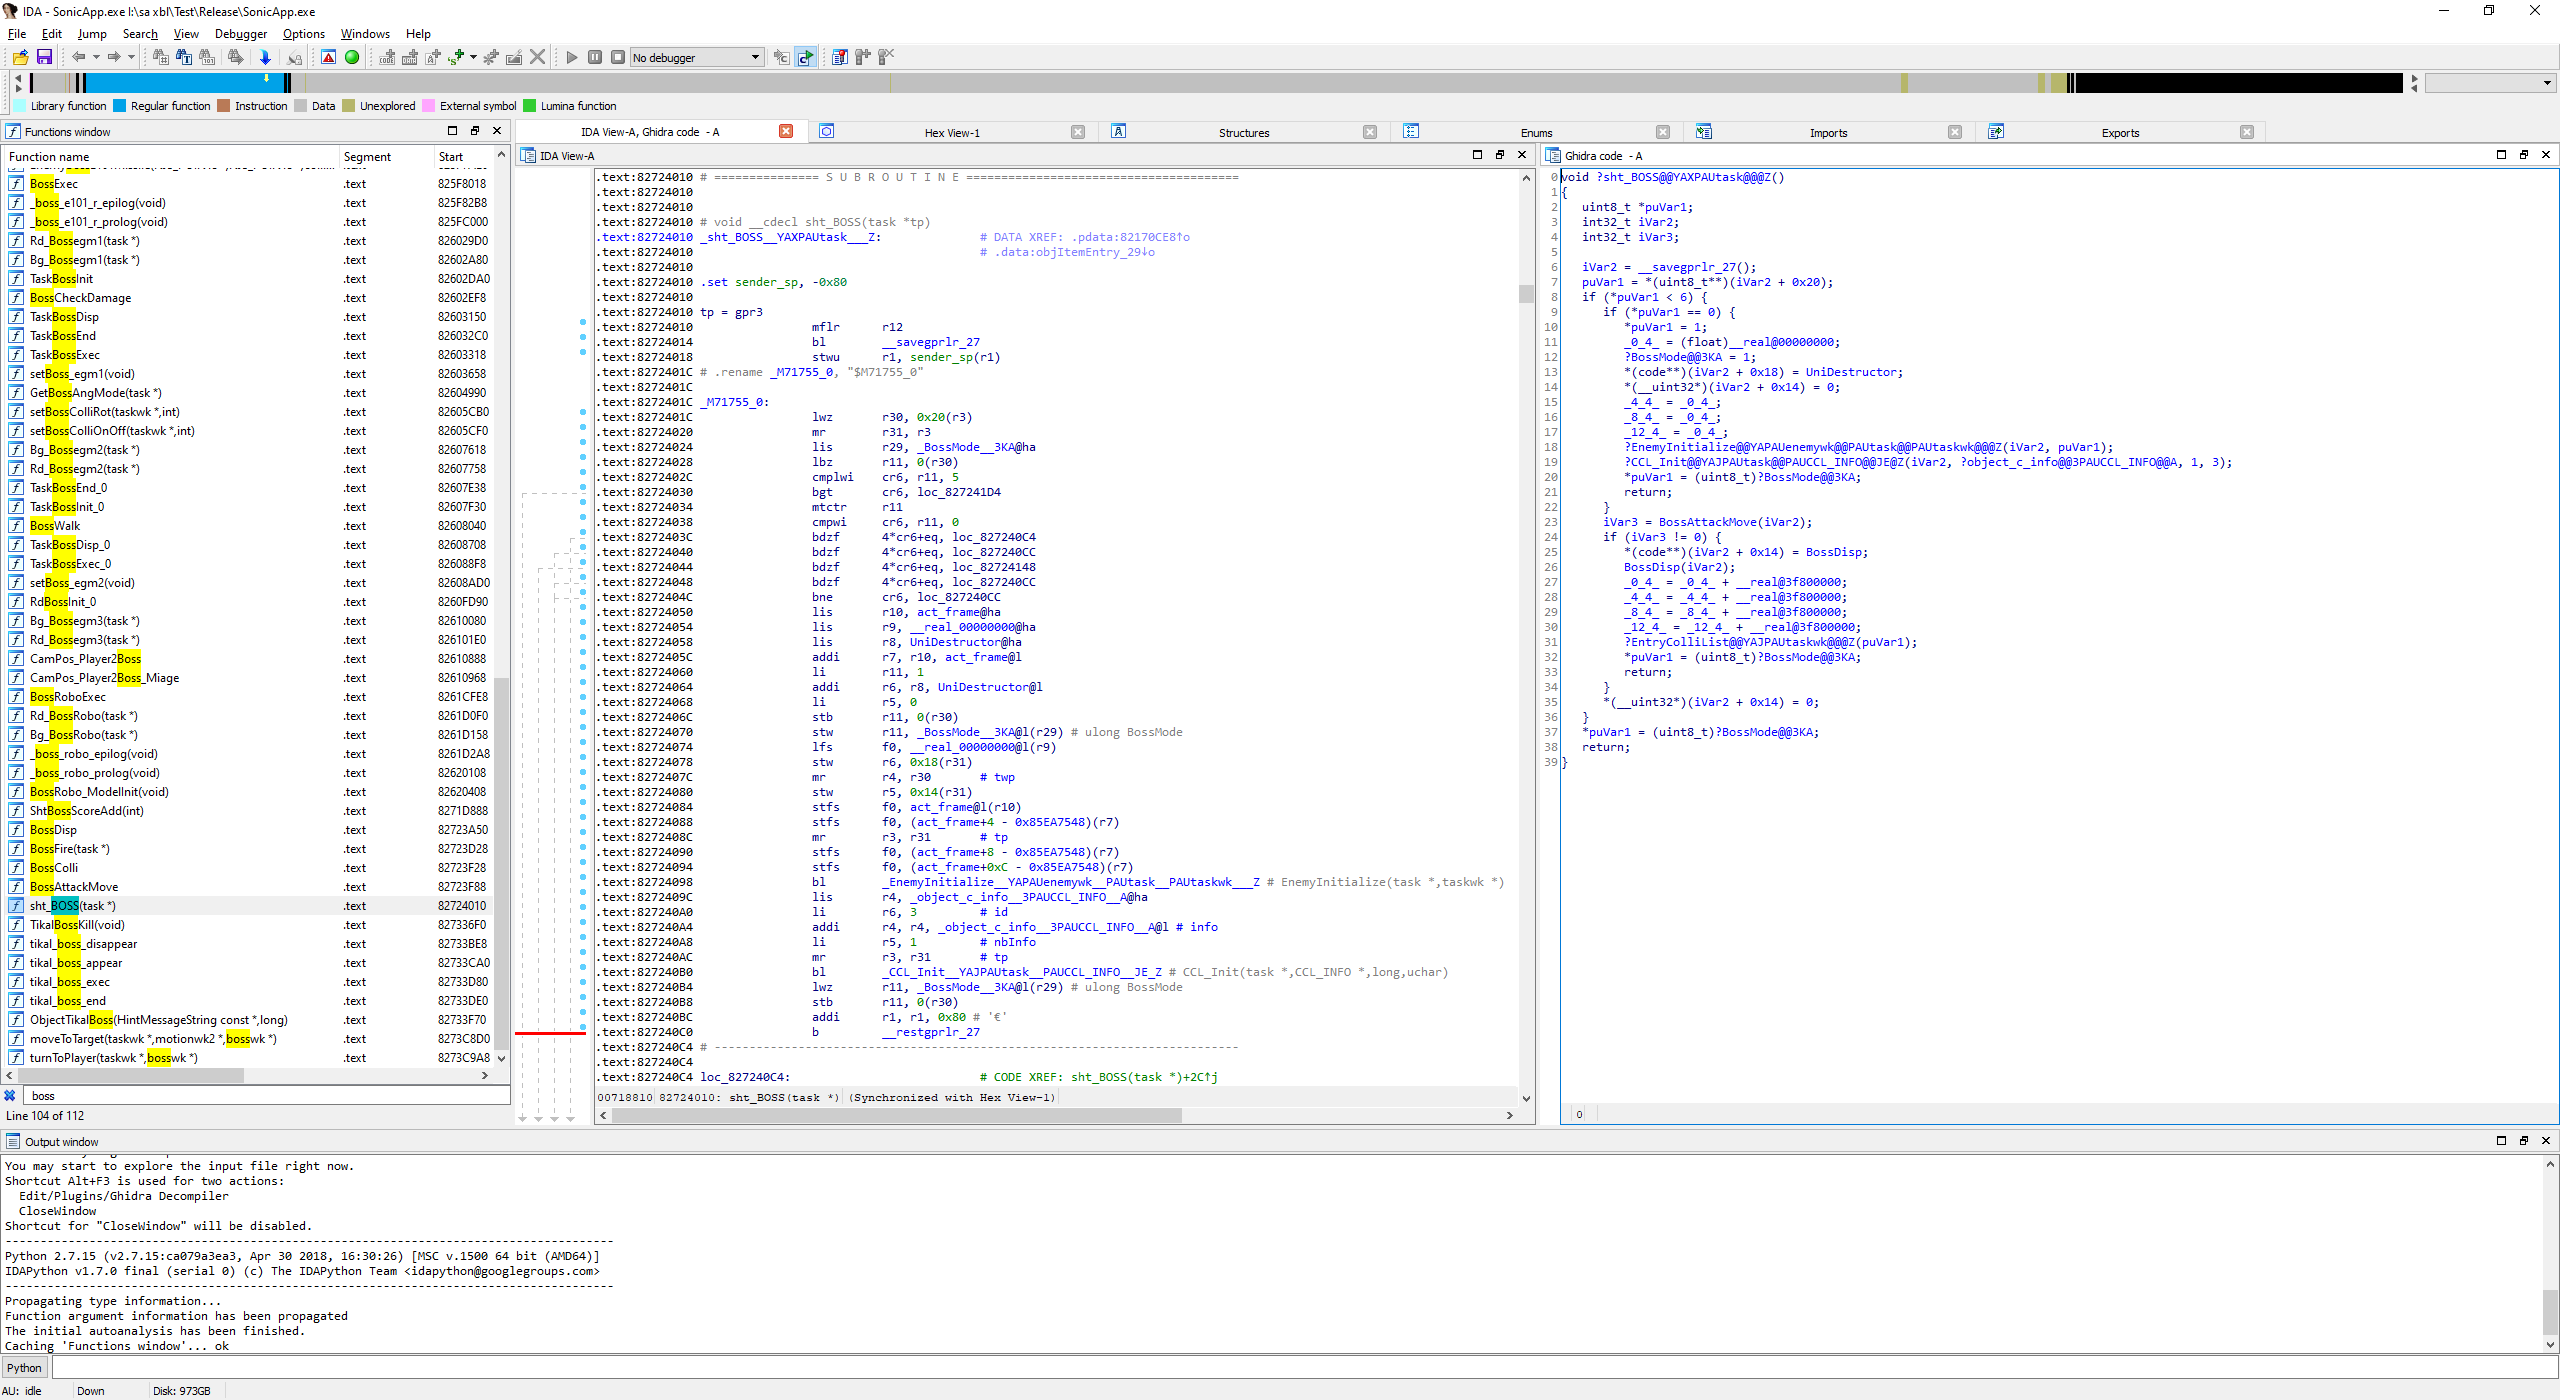Close the Hex View-1 tab
The width and height of the screenshot is (2560, 1400).
1078,132
